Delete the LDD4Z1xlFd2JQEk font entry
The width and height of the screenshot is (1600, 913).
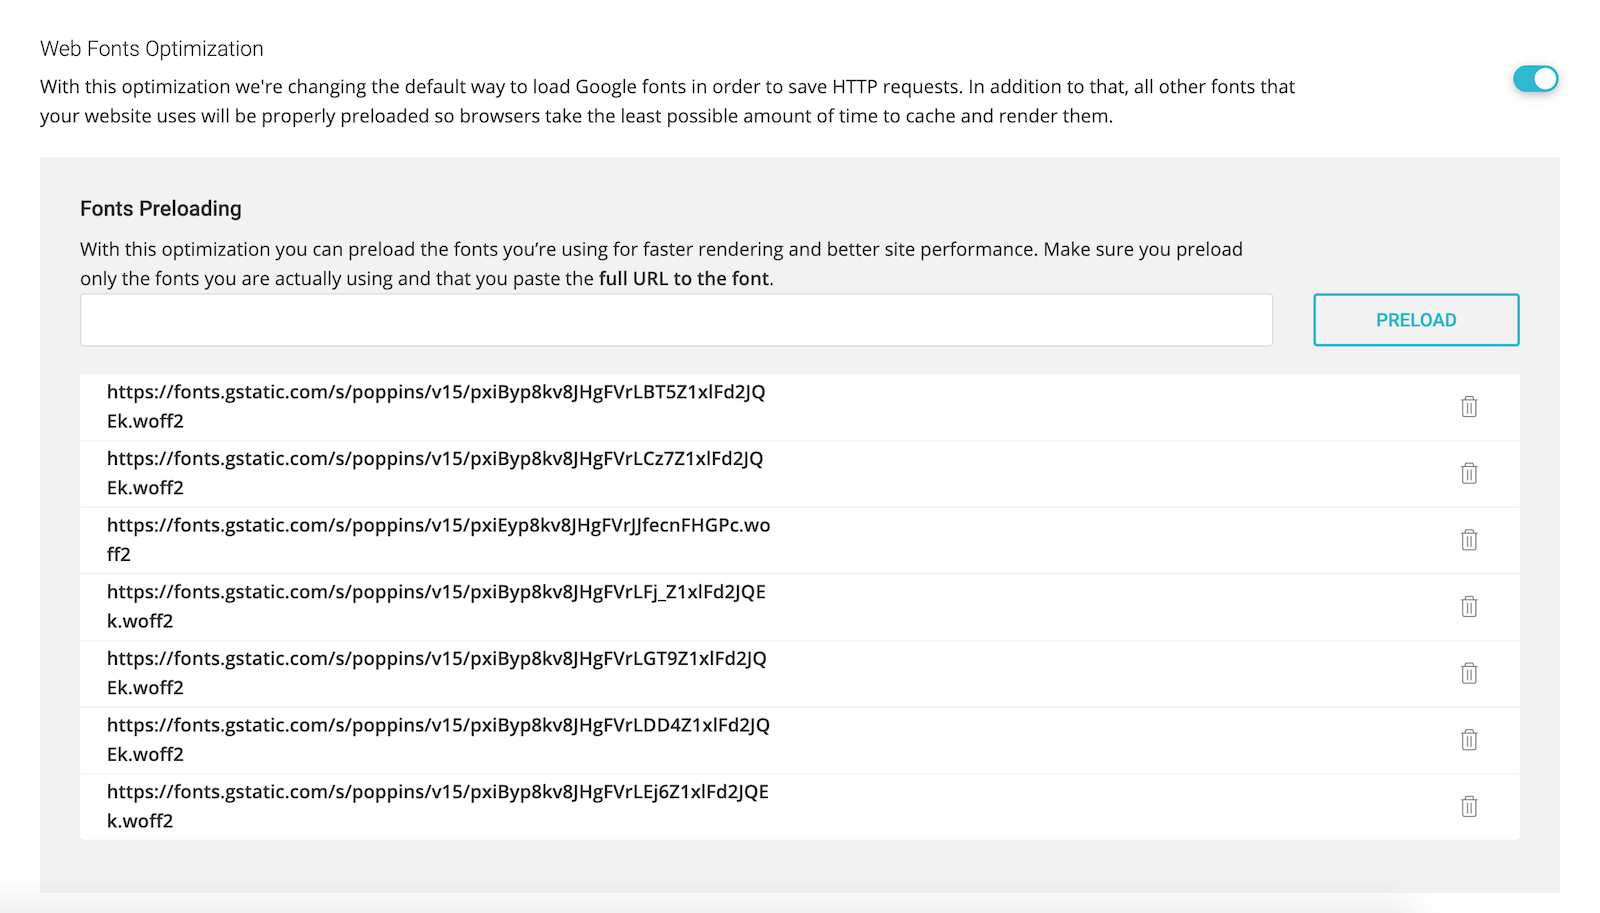[x=1469, y=740]
